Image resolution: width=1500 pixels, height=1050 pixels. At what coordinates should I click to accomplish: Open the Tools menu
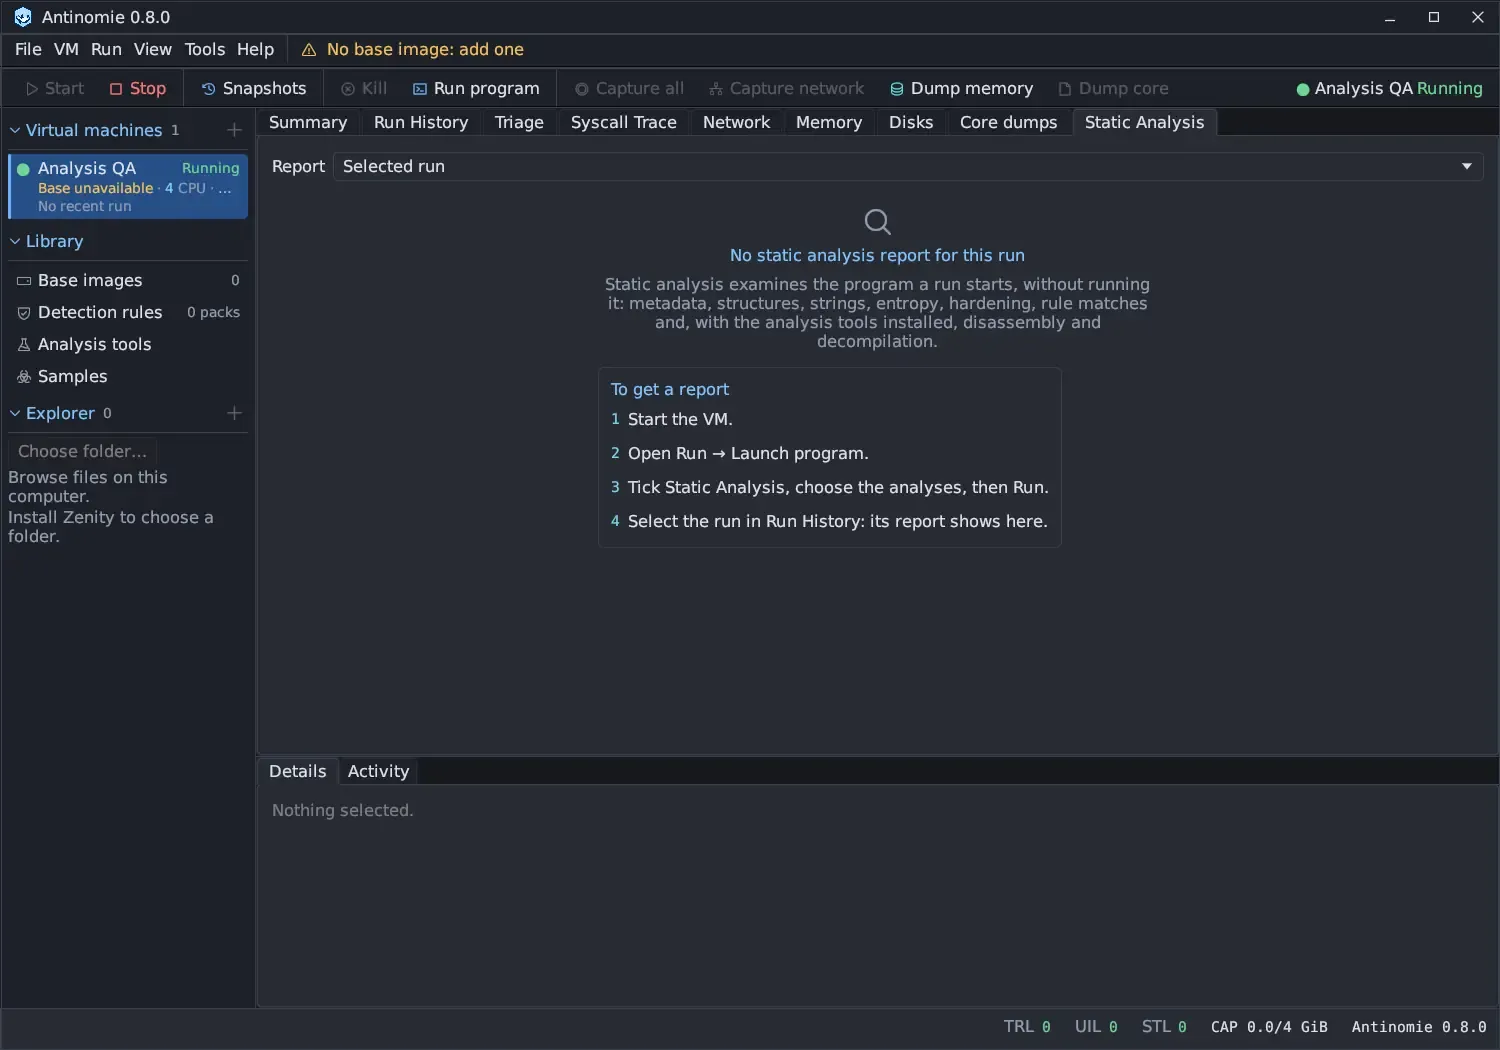205,49
